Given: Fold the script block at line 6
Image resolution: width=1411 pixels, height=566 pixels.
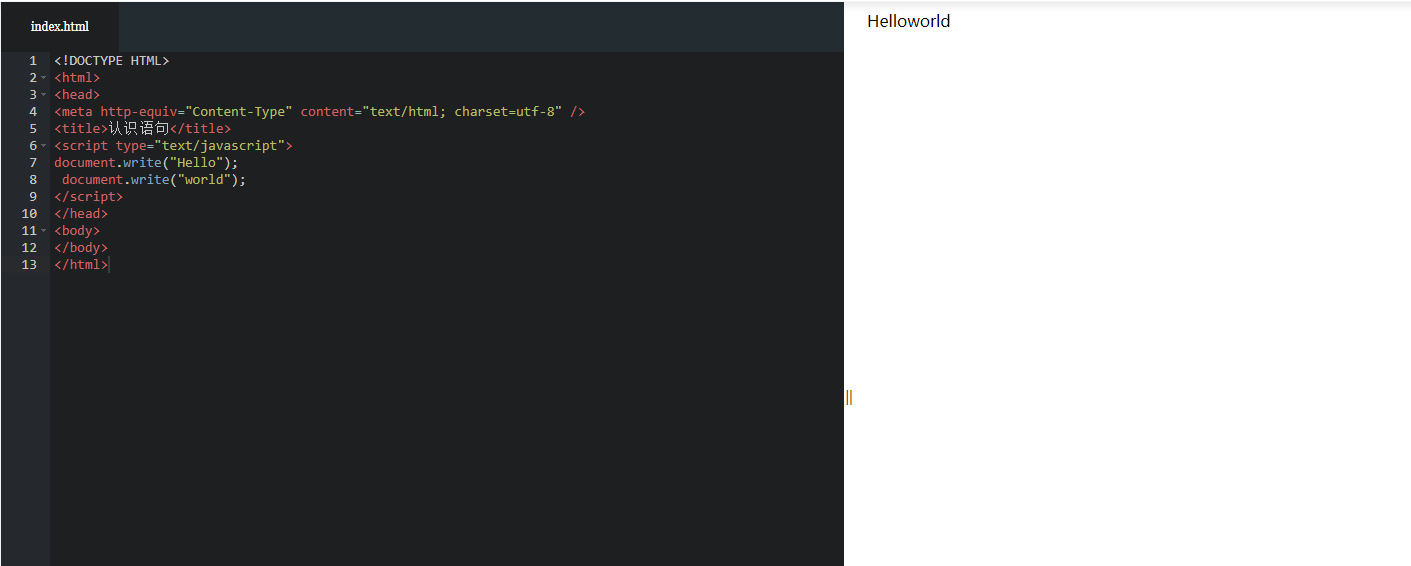Looking at the screenshot, I should click(44, 146).
